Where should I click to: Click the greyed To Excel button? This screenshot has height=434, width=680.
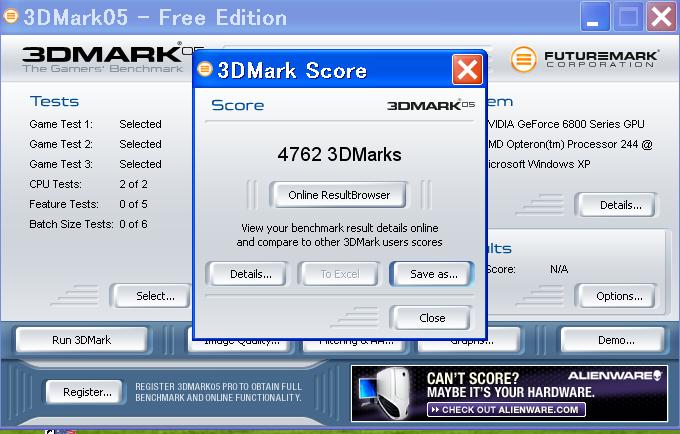[340, 274]
